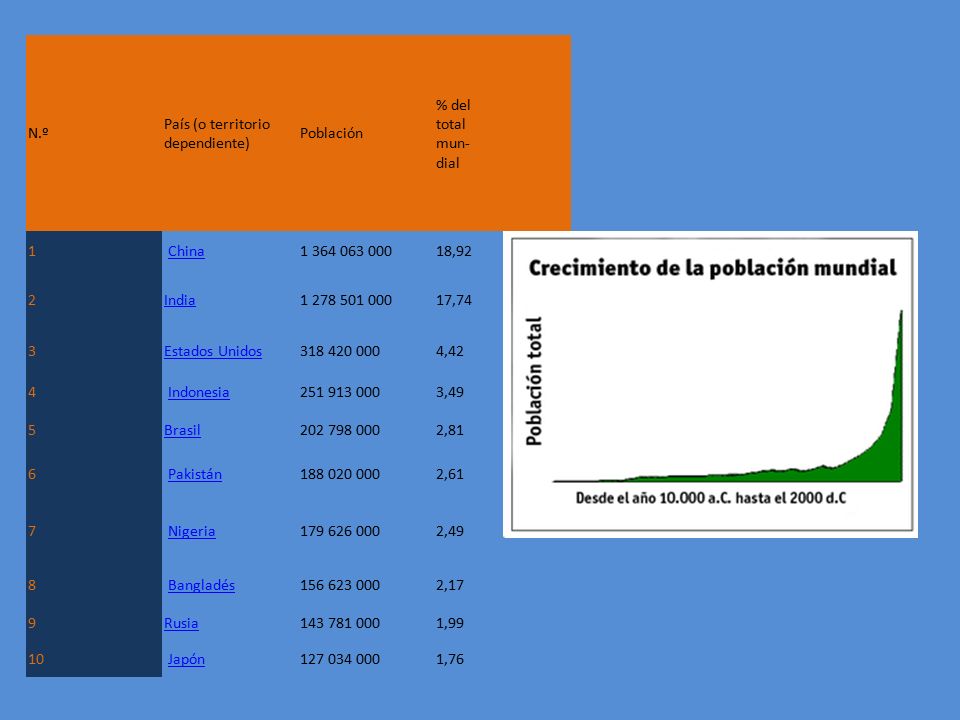Click the percentage 3,49
Image resolution: width=960 pixels, height=720 pixels.
tap(449, 392)
